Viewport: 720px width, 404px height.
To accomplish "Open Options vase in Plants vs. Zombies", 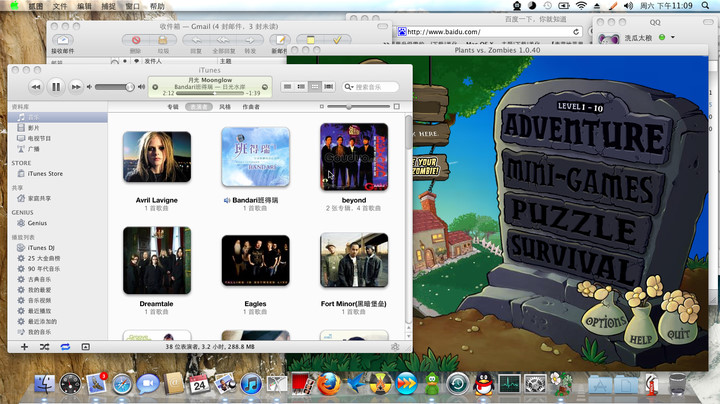I will tap(605, 320).
